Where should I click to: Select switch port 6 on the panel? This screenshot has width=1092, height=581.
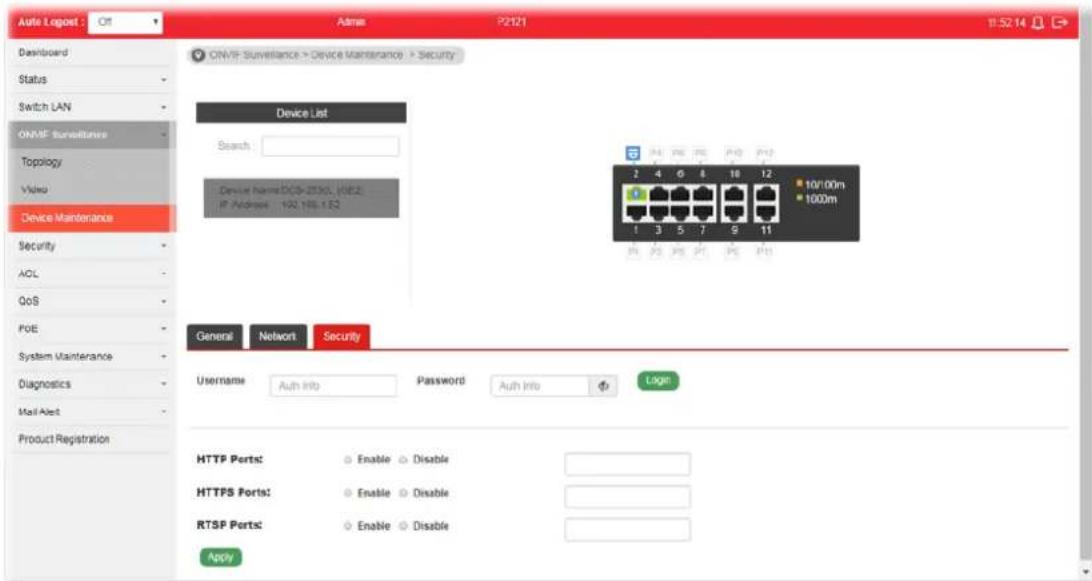(x=680, y=194)
